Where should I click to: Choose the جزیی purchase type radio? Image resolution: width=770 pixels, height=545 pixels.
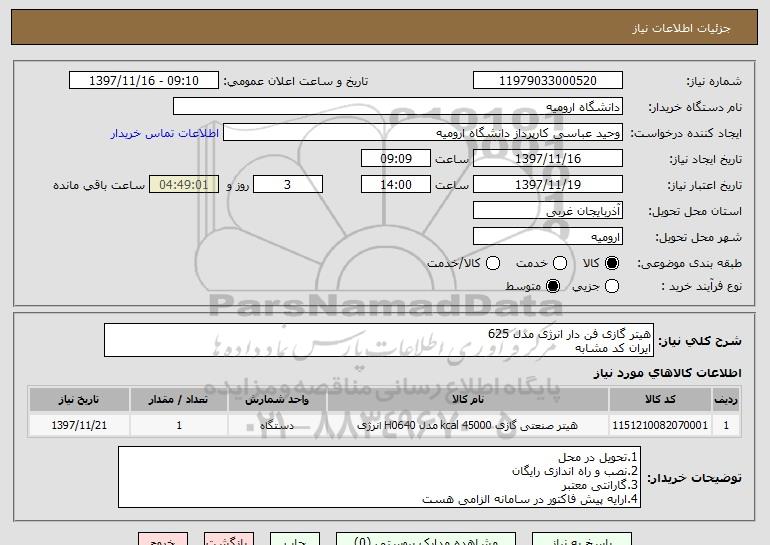(x=612, y=286)
